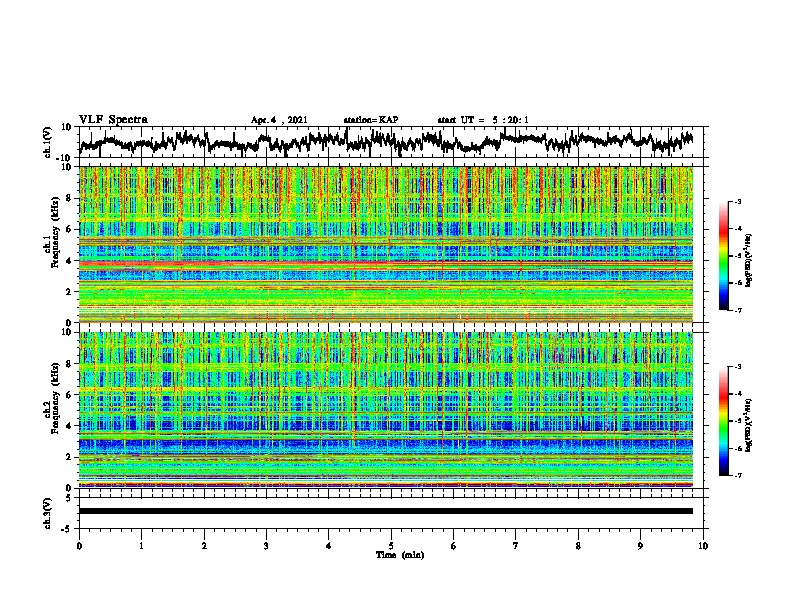The image size is (792, 612).
Task: Click the ch.1 voltage waveform trace
Action: 386,142
